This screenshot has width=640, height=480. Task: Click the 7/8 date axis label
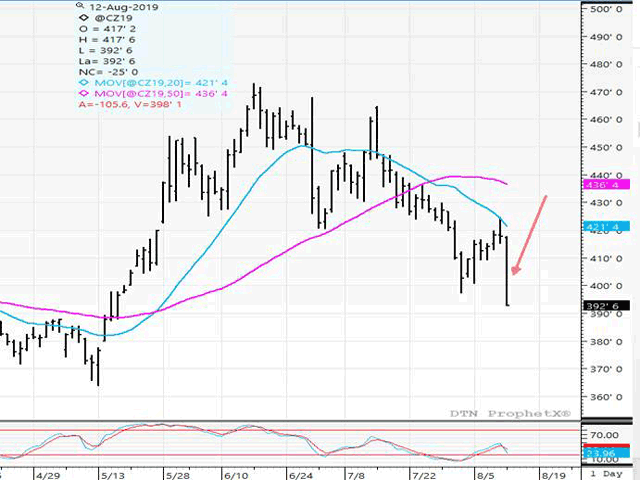click(x=356, y=476)
